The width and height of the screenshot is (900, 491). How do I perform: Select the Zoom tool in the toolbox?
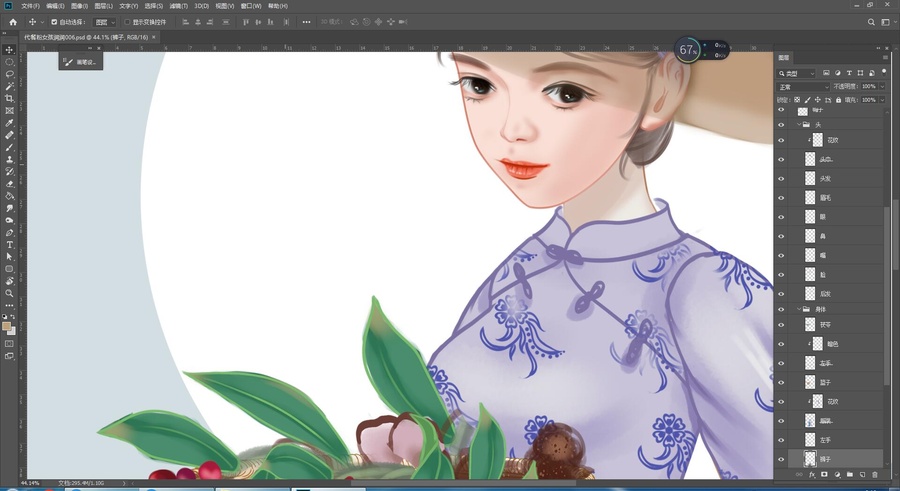pos(9,293)
